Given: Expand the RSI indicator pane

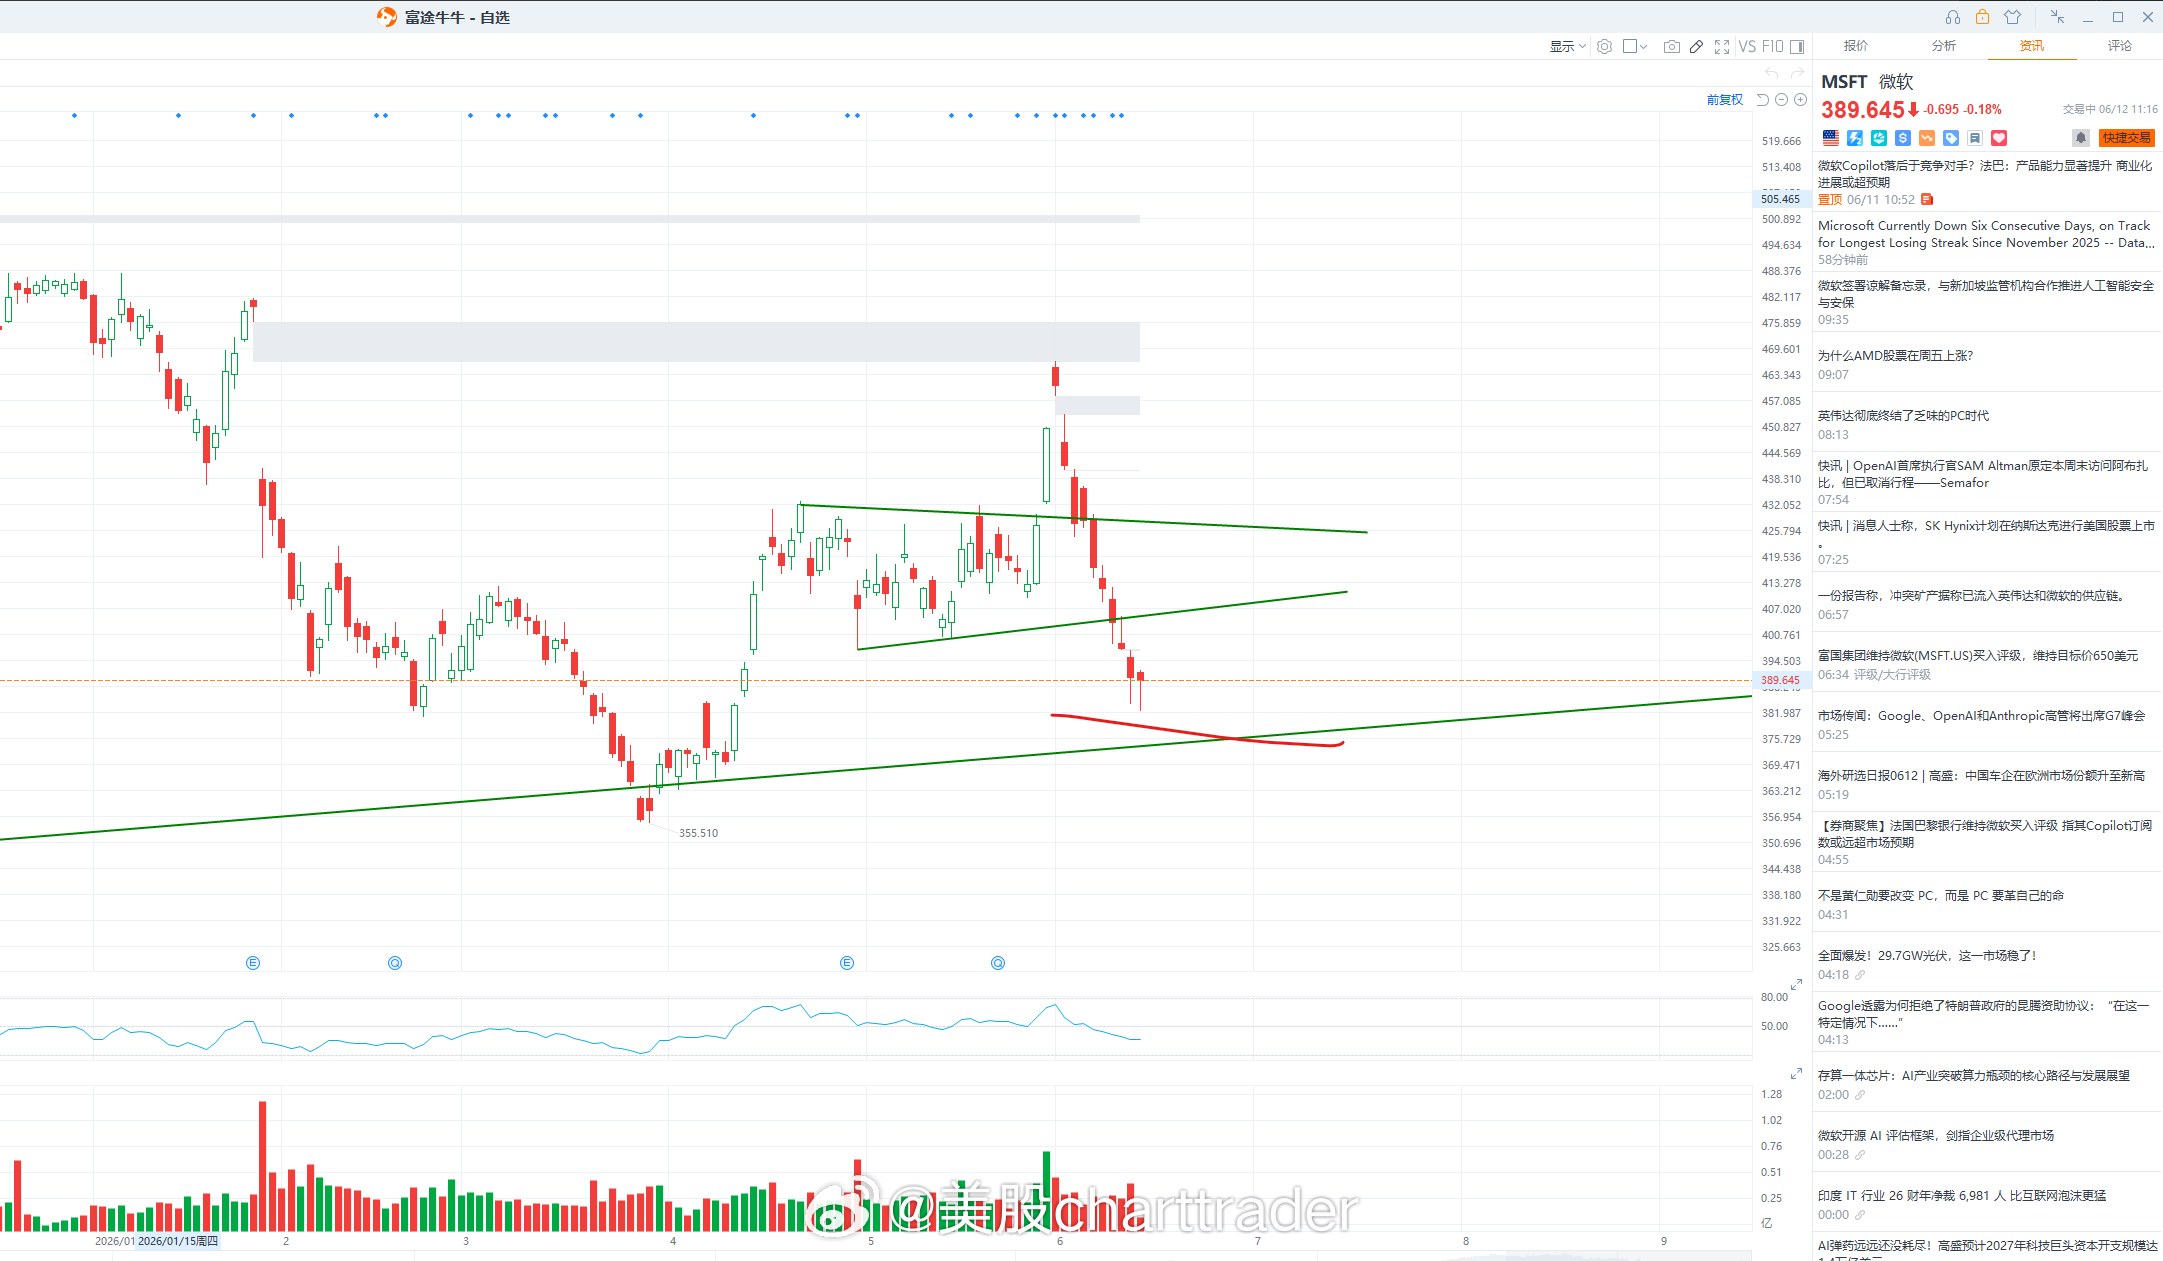Looking at the screenshot, I should [1796, 985].
